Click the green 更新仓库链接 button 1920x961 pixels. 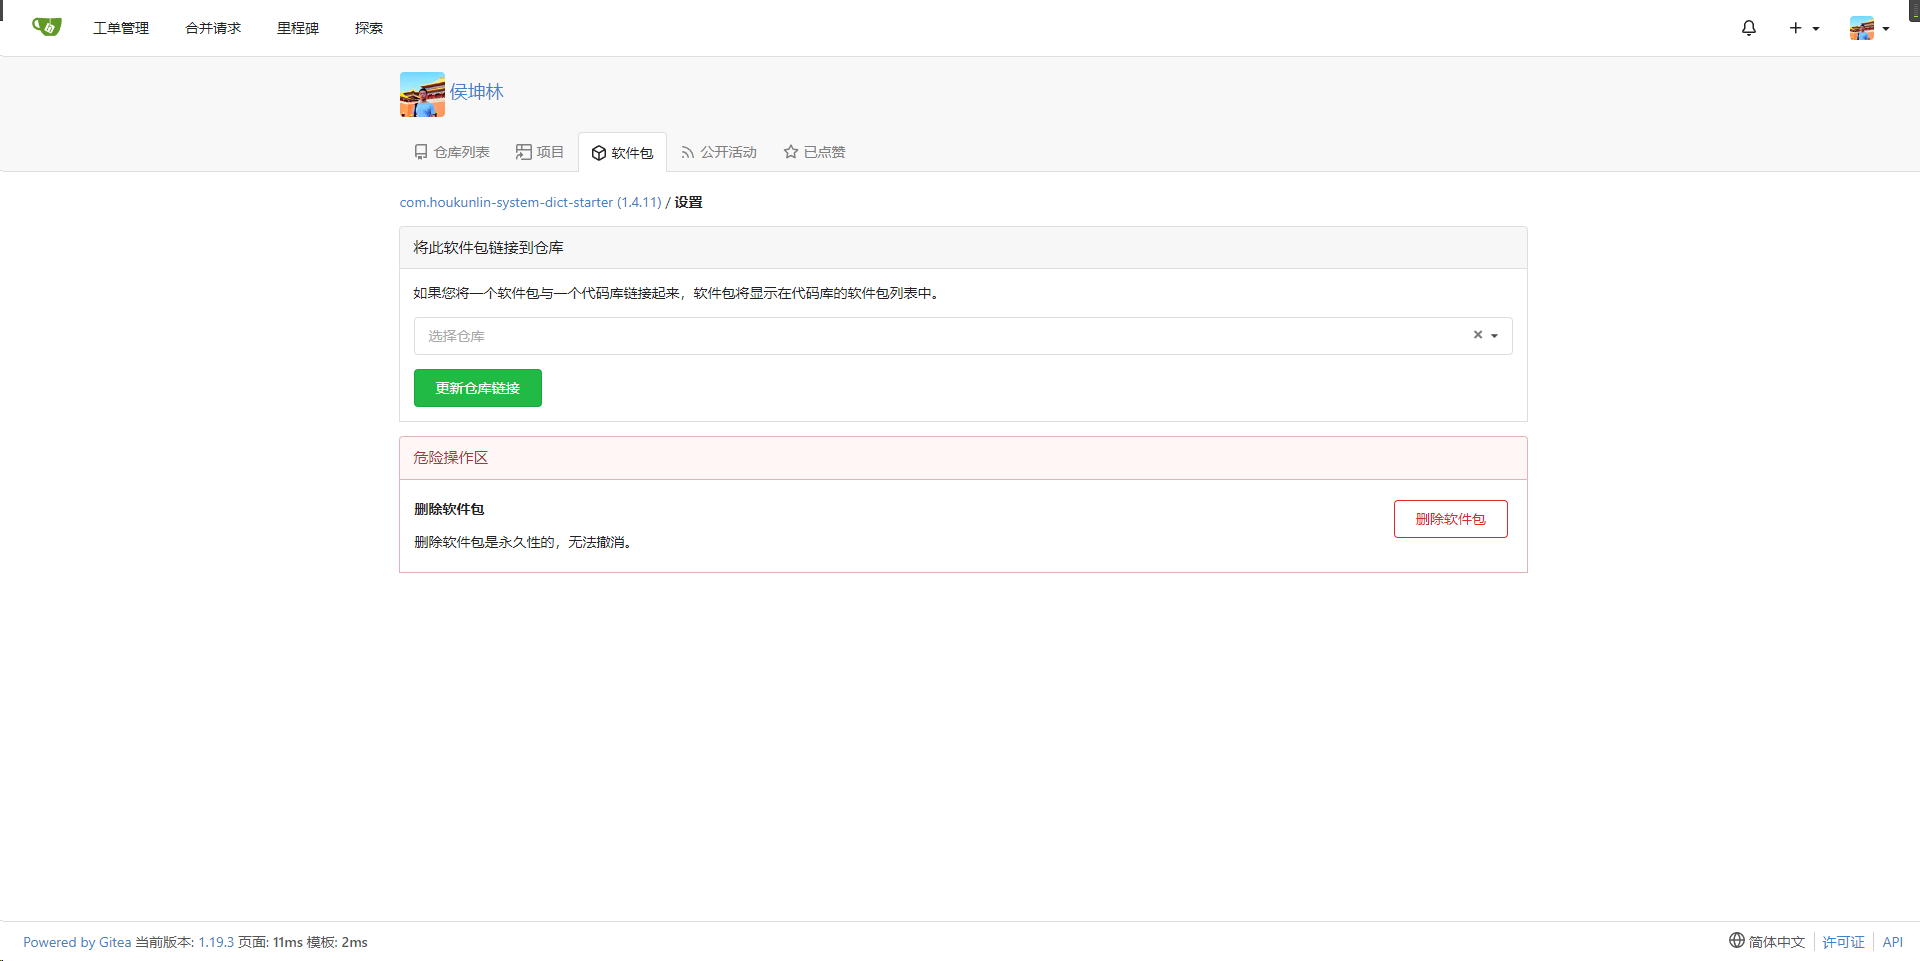click(x=477, y=388)
